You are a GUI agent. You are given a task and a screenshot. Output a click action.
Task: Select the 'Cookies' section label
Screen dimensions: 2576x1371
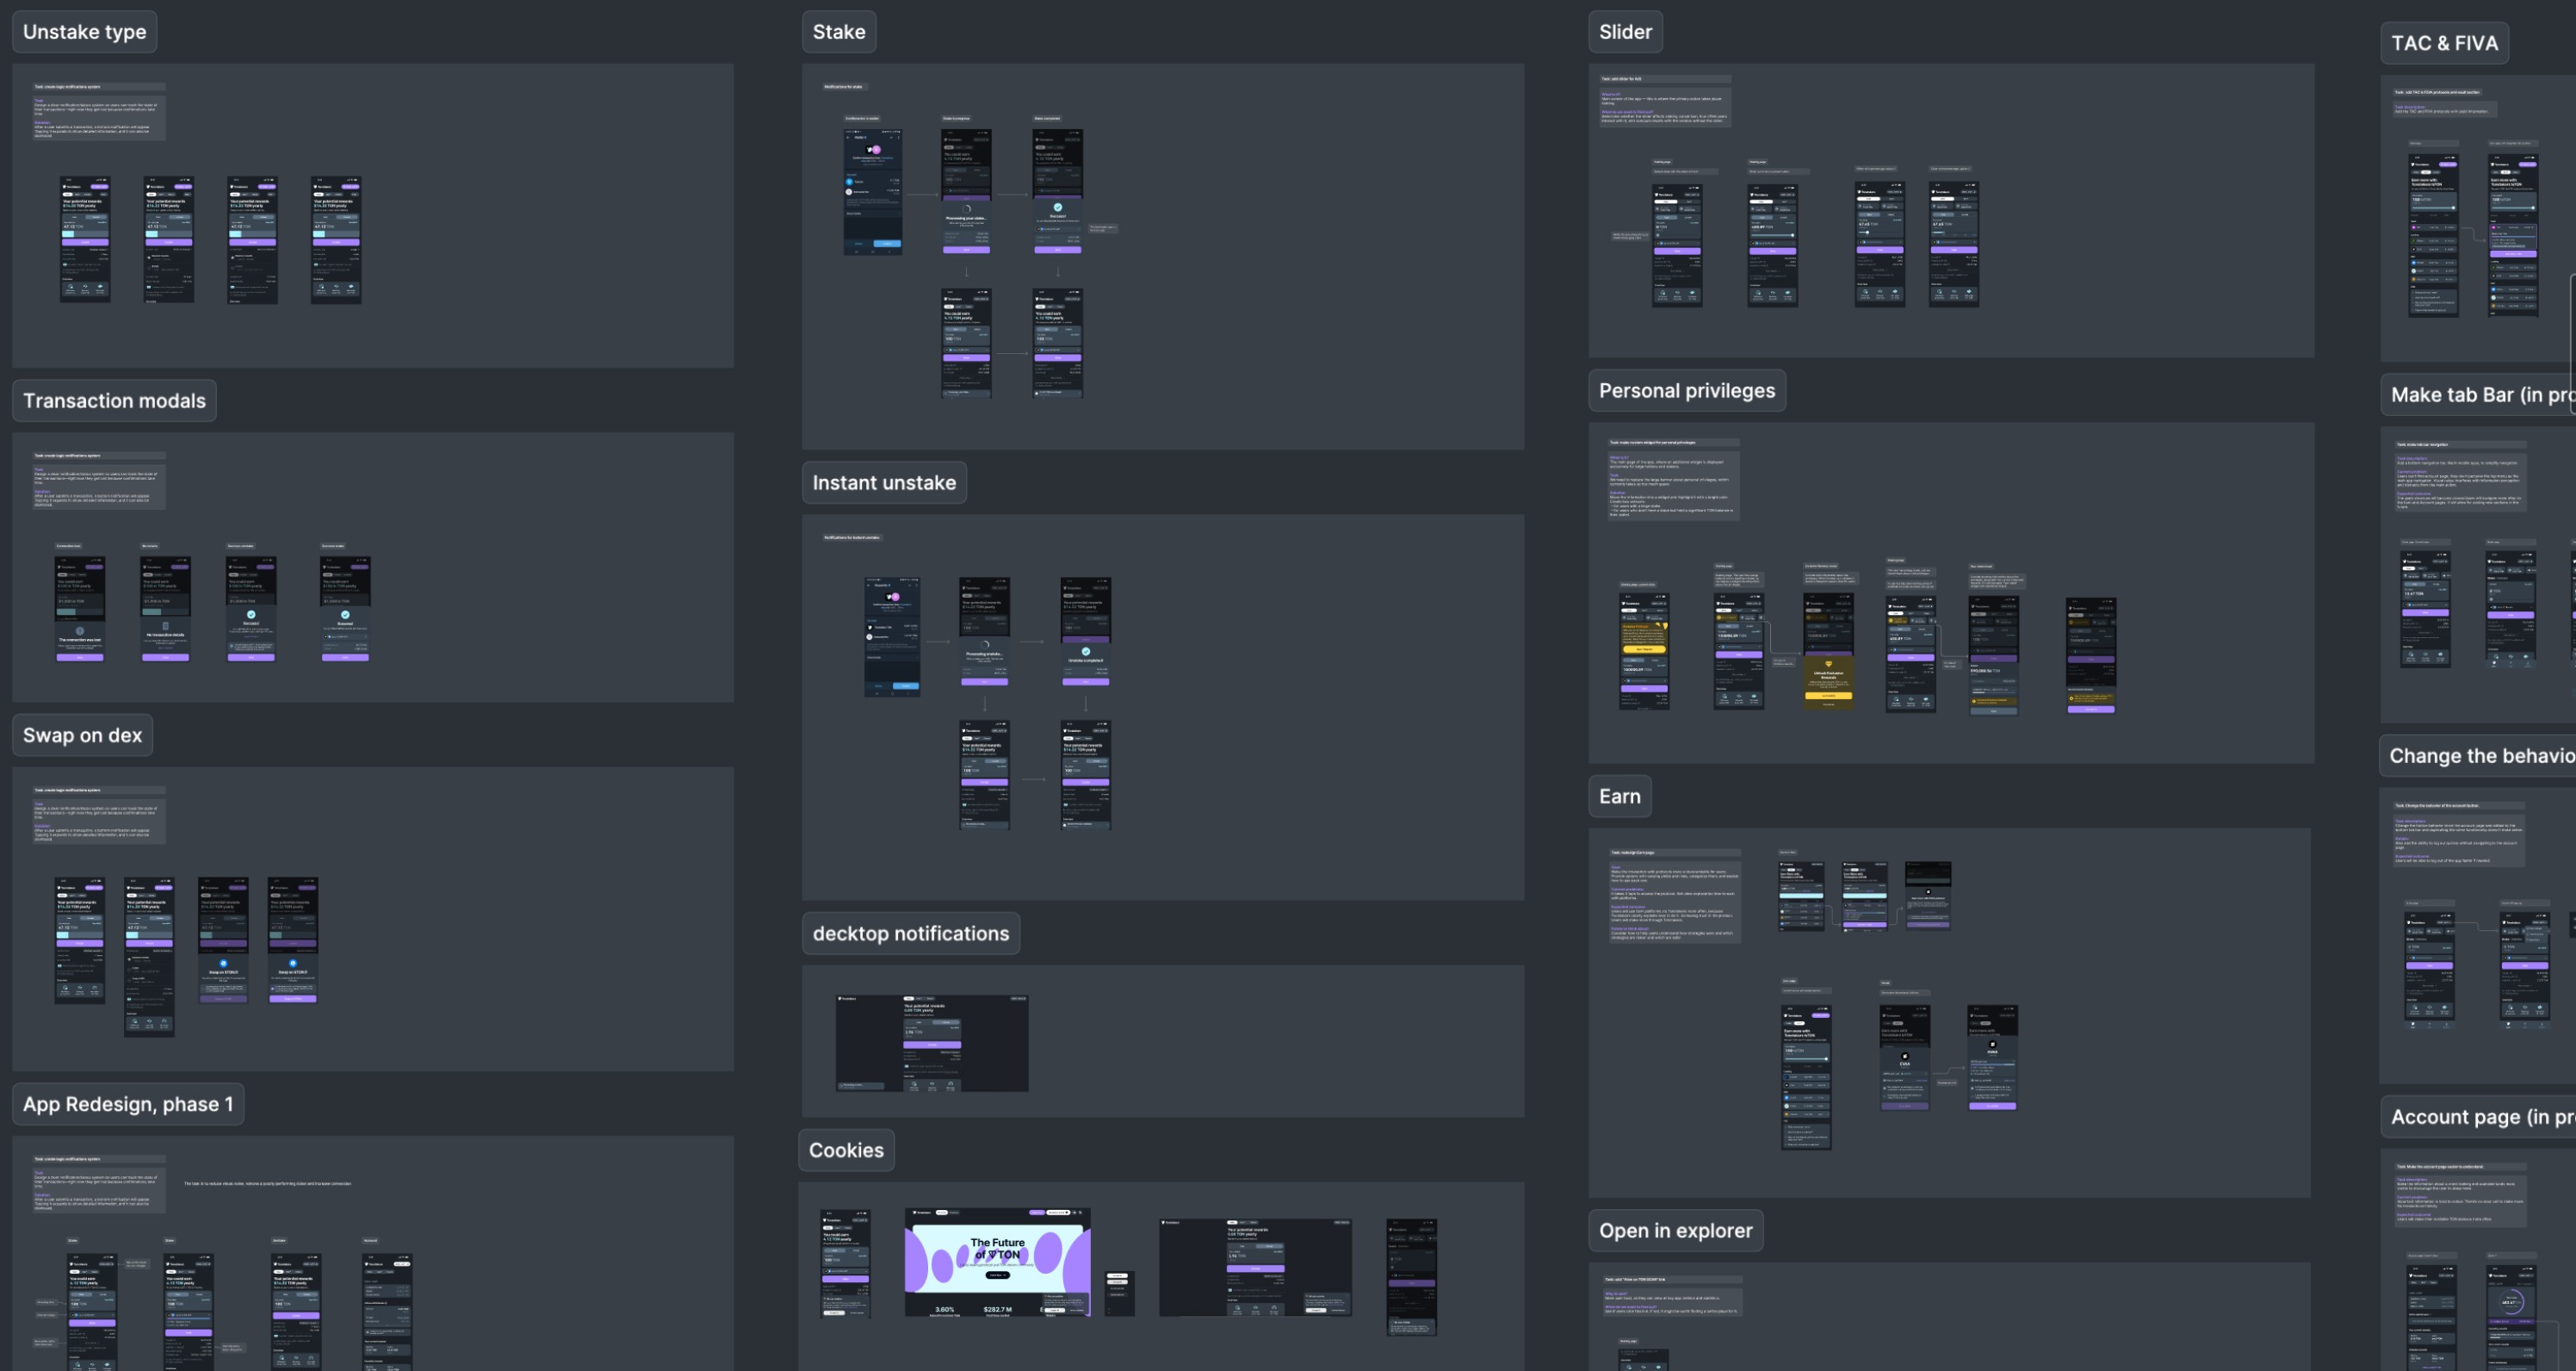[845, 1151]
